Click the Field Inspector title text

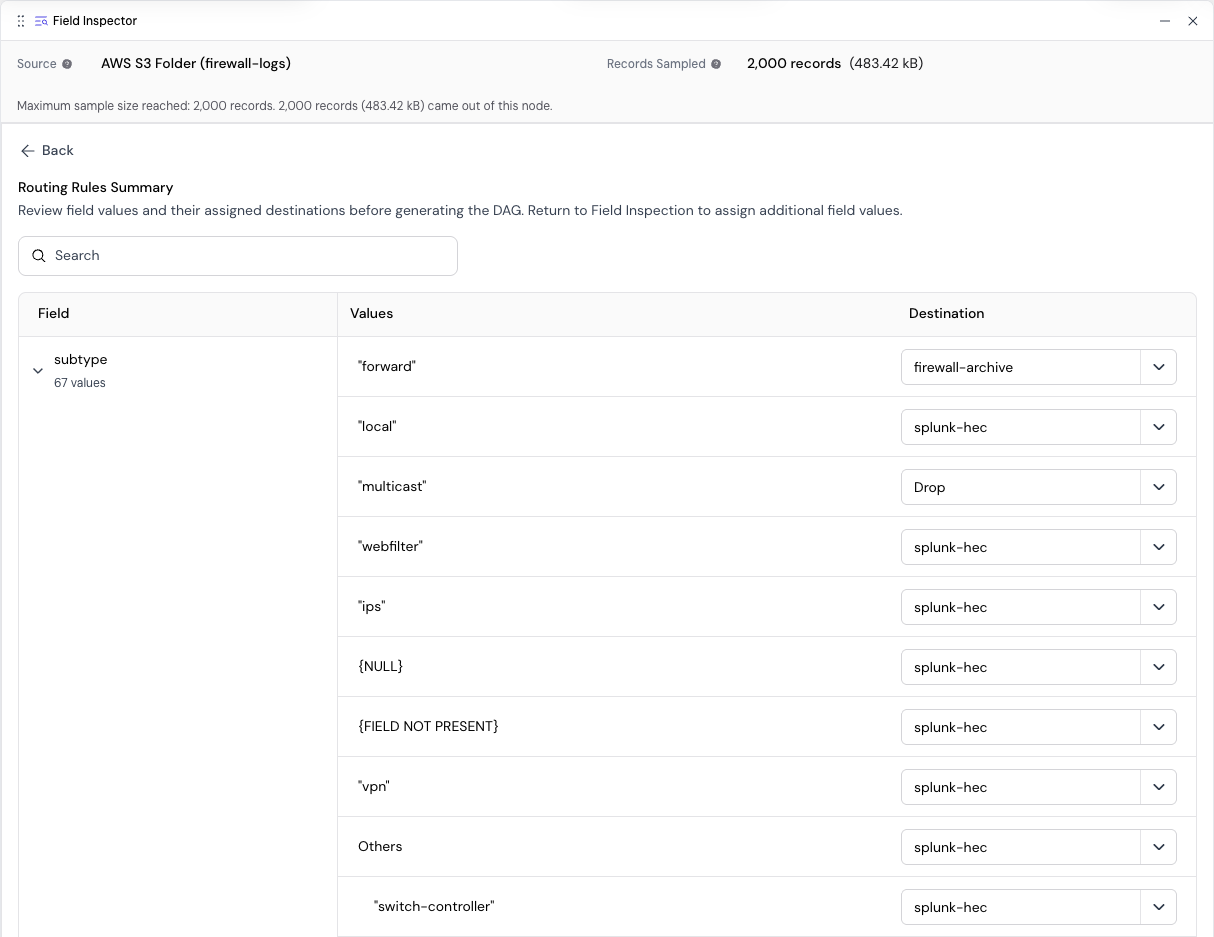[x=95, y=21]
